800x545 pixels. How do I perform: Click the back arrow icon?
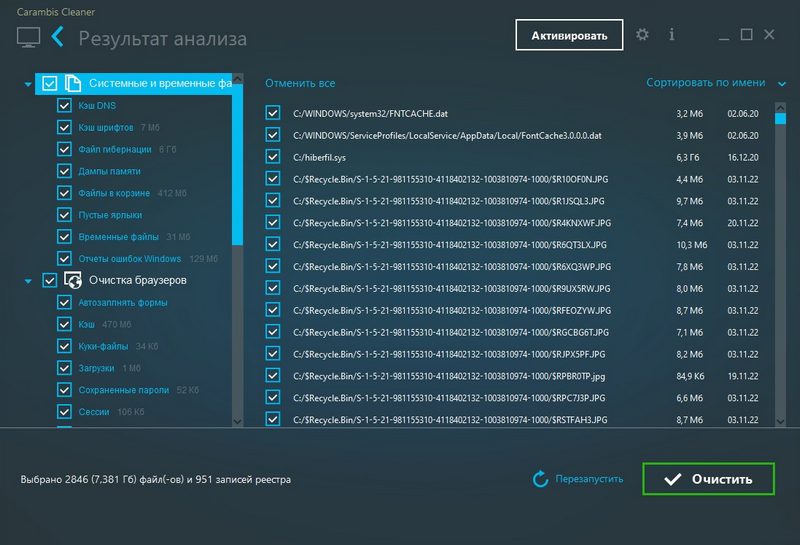click(58, 37)
